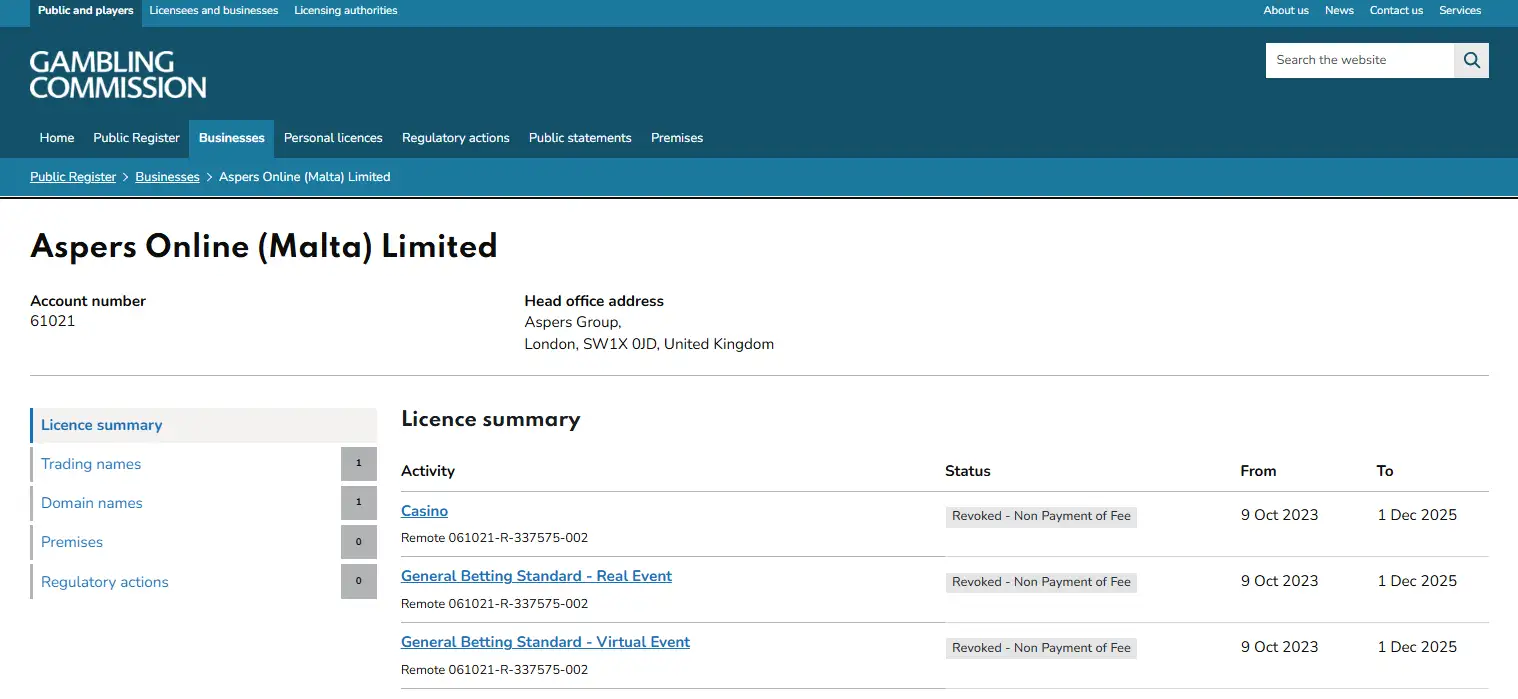The image size is (1518, 699).
Task: Click Virtual Event row To date
Action: click(1417, 647)
